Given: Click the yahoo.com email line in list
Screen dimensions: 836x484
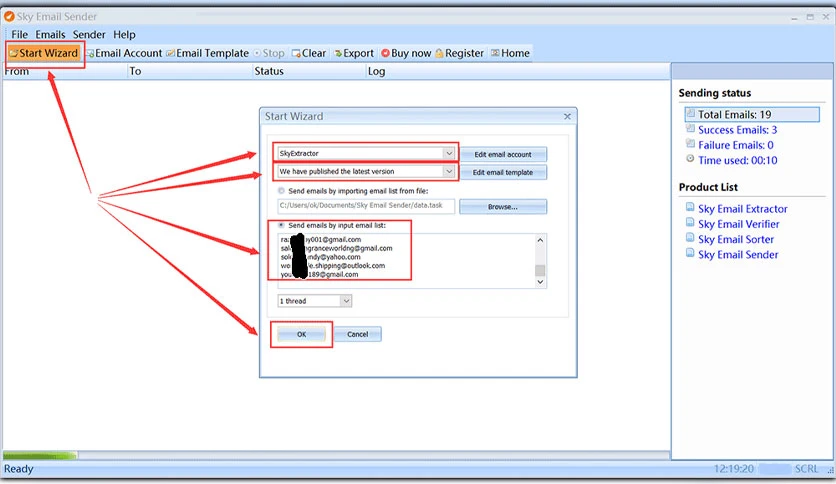Looking at the screenshot, I should (320, 257).
